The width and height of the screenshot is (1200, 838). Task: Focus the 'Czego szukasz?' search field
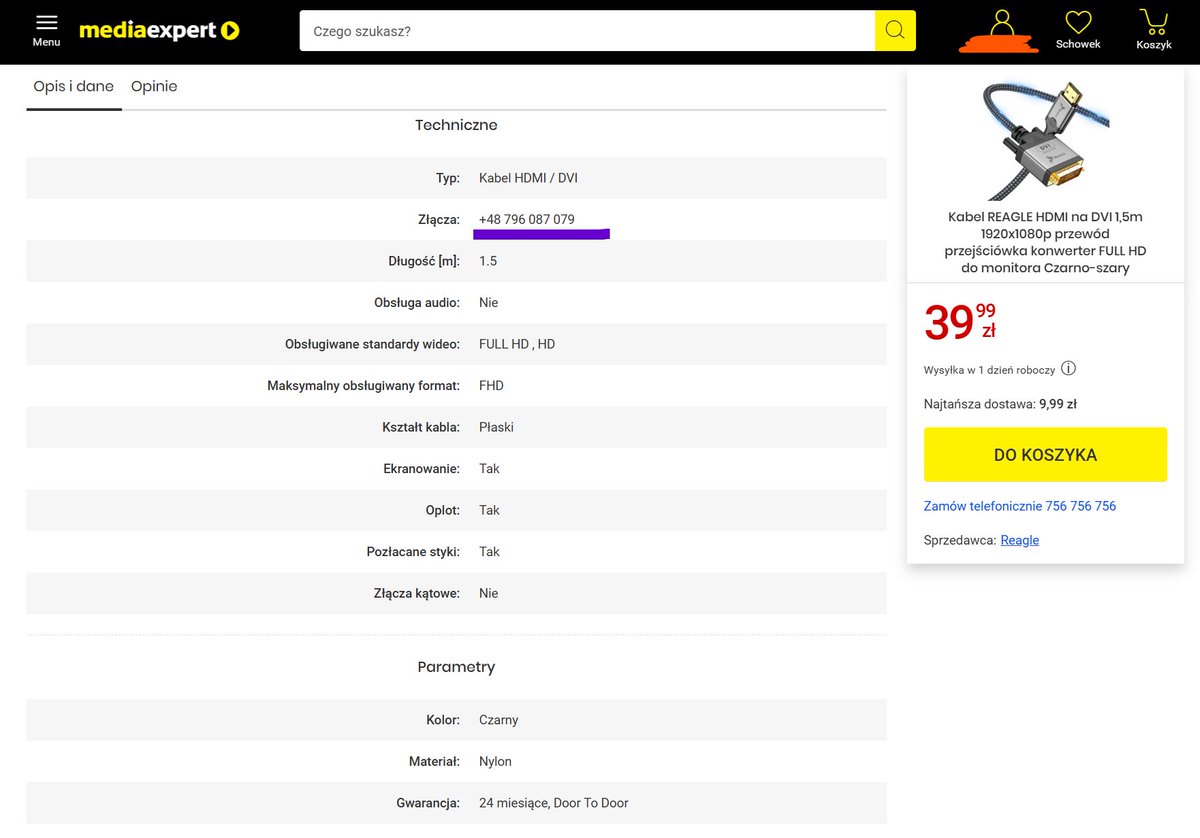(x=587, y=31)
